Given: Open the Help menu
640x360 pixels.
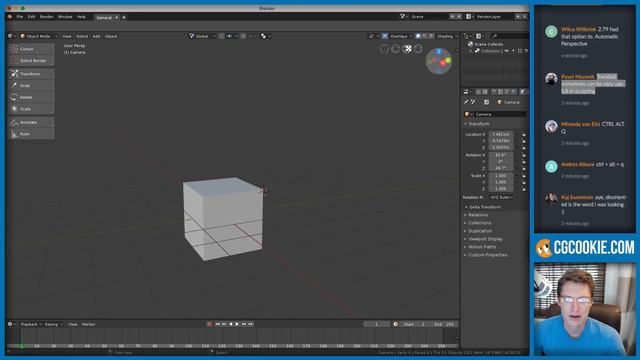Looking at the screenshot, I should [x=81, y=17].
